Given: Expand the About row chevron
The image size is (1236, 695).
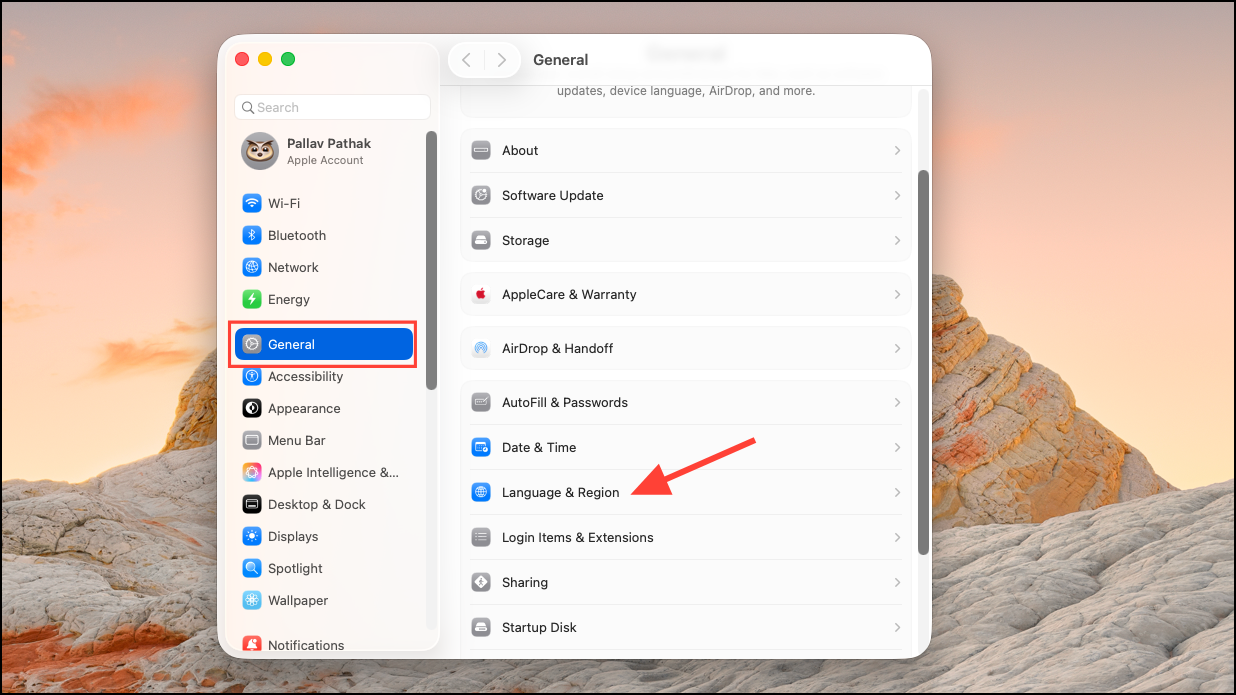Looking at the screenshot, I should (x=897, y=150).
